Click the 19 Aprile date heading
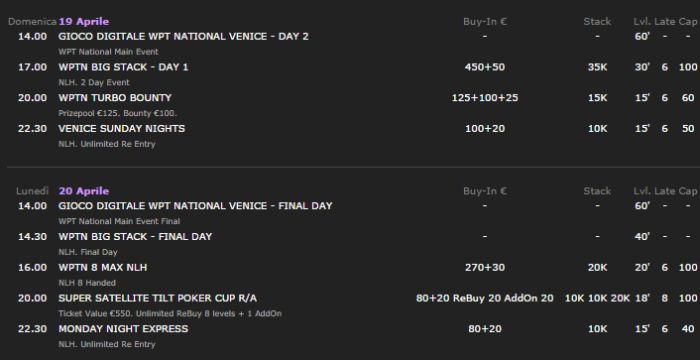The width and height of the screenshot is (700, 360). (84, 21)
